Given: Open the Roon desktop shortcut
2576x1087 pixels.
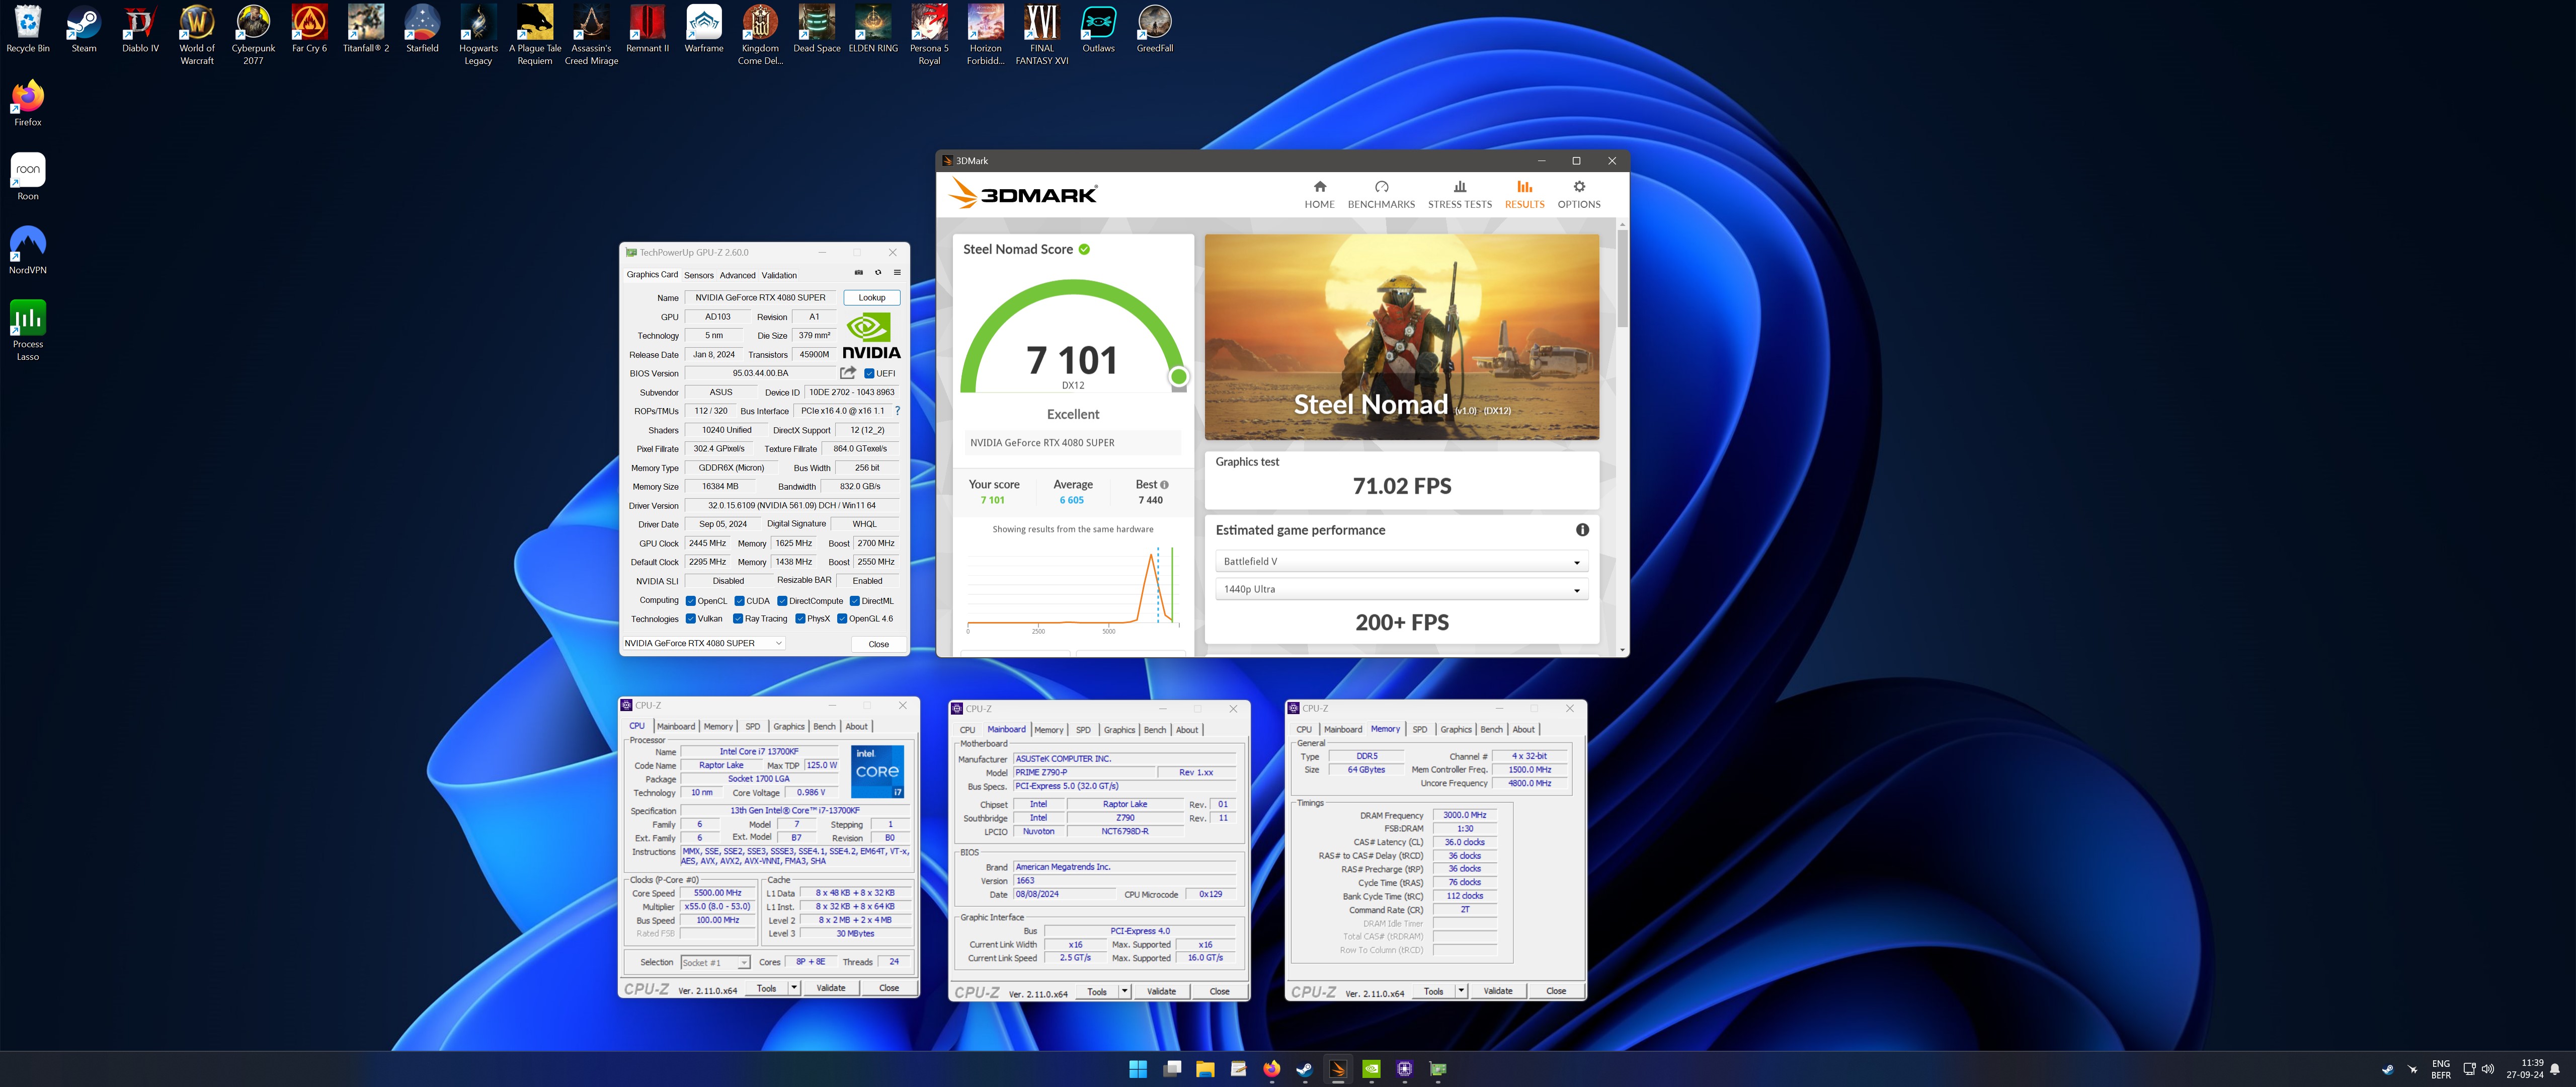Looking at the screenshot, I should (28, 177).
